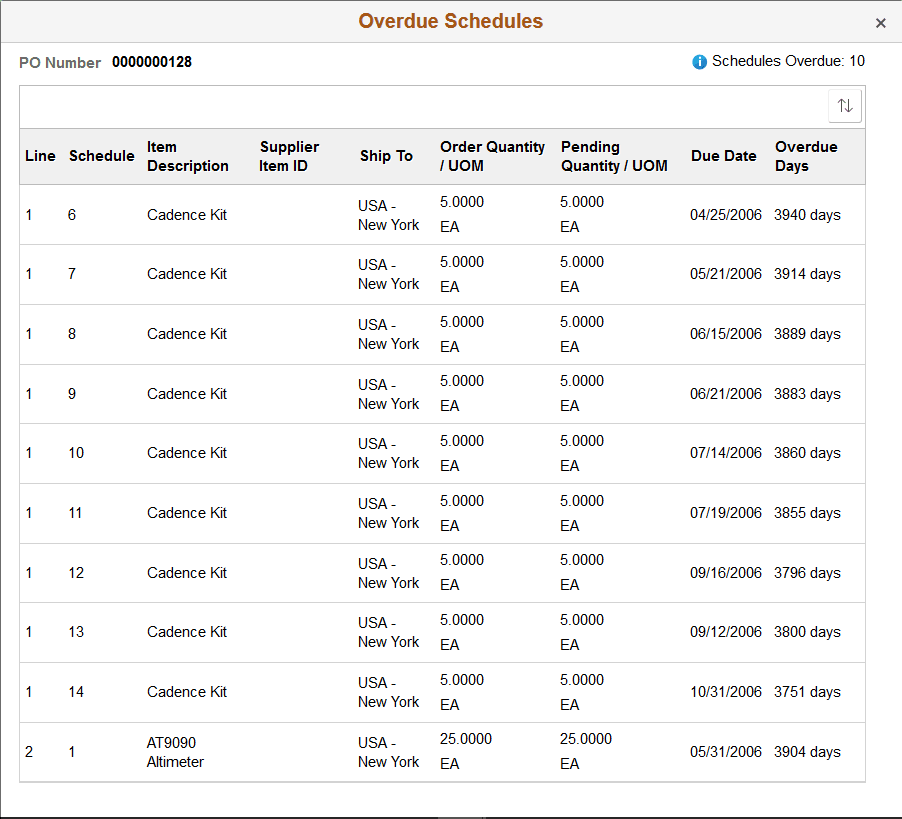Click the USA - New York ship location for line 2
Image resolution: width=902 pixels, height=819 pixels.
coord(388,752)
